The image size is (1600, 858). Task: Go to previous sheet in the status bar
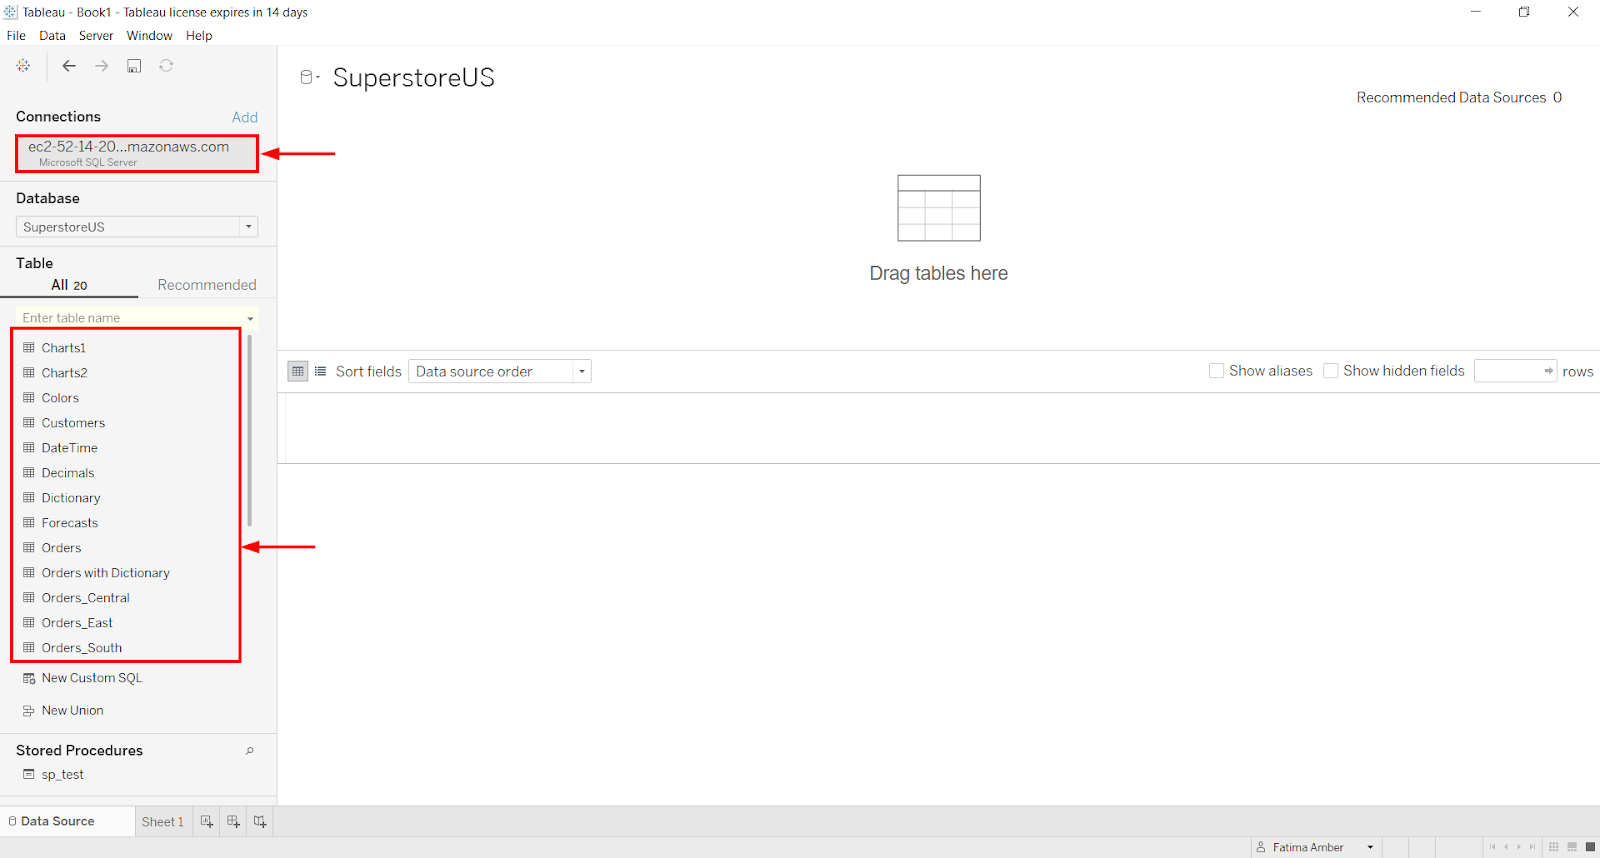(1506, 847)
